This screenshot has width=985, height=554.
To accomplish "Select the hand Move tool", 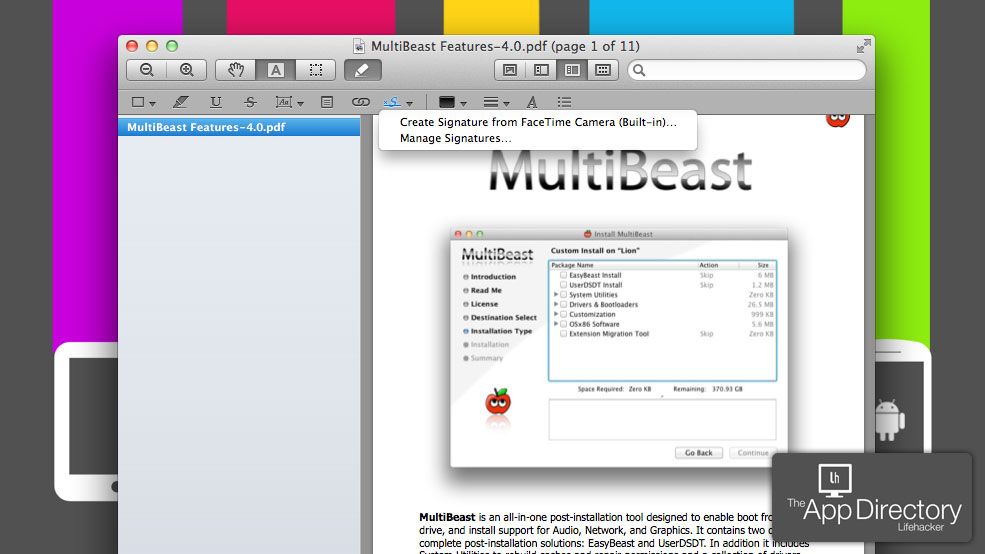I will 236,70.
